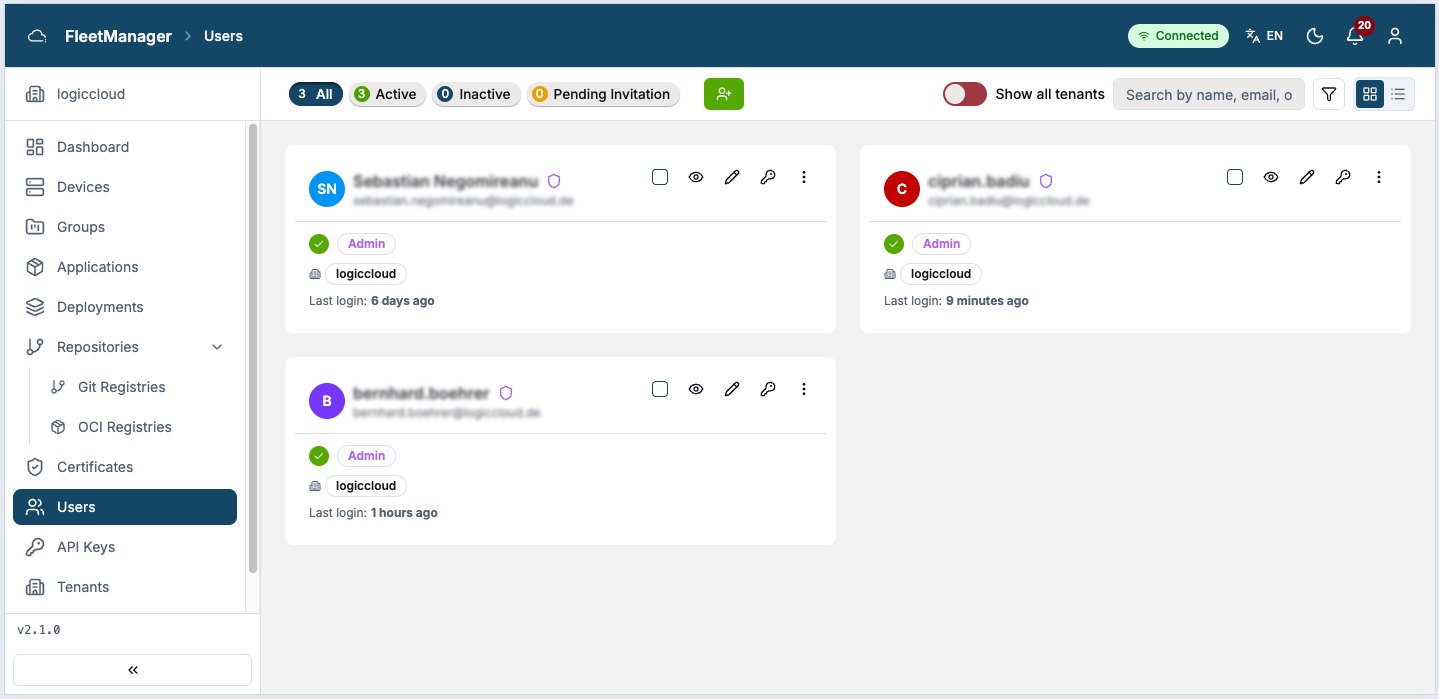Click the key icon on ciprian.badiu's card
Viewport: 1439px width, 699px height.
[x=1343, y=177]
